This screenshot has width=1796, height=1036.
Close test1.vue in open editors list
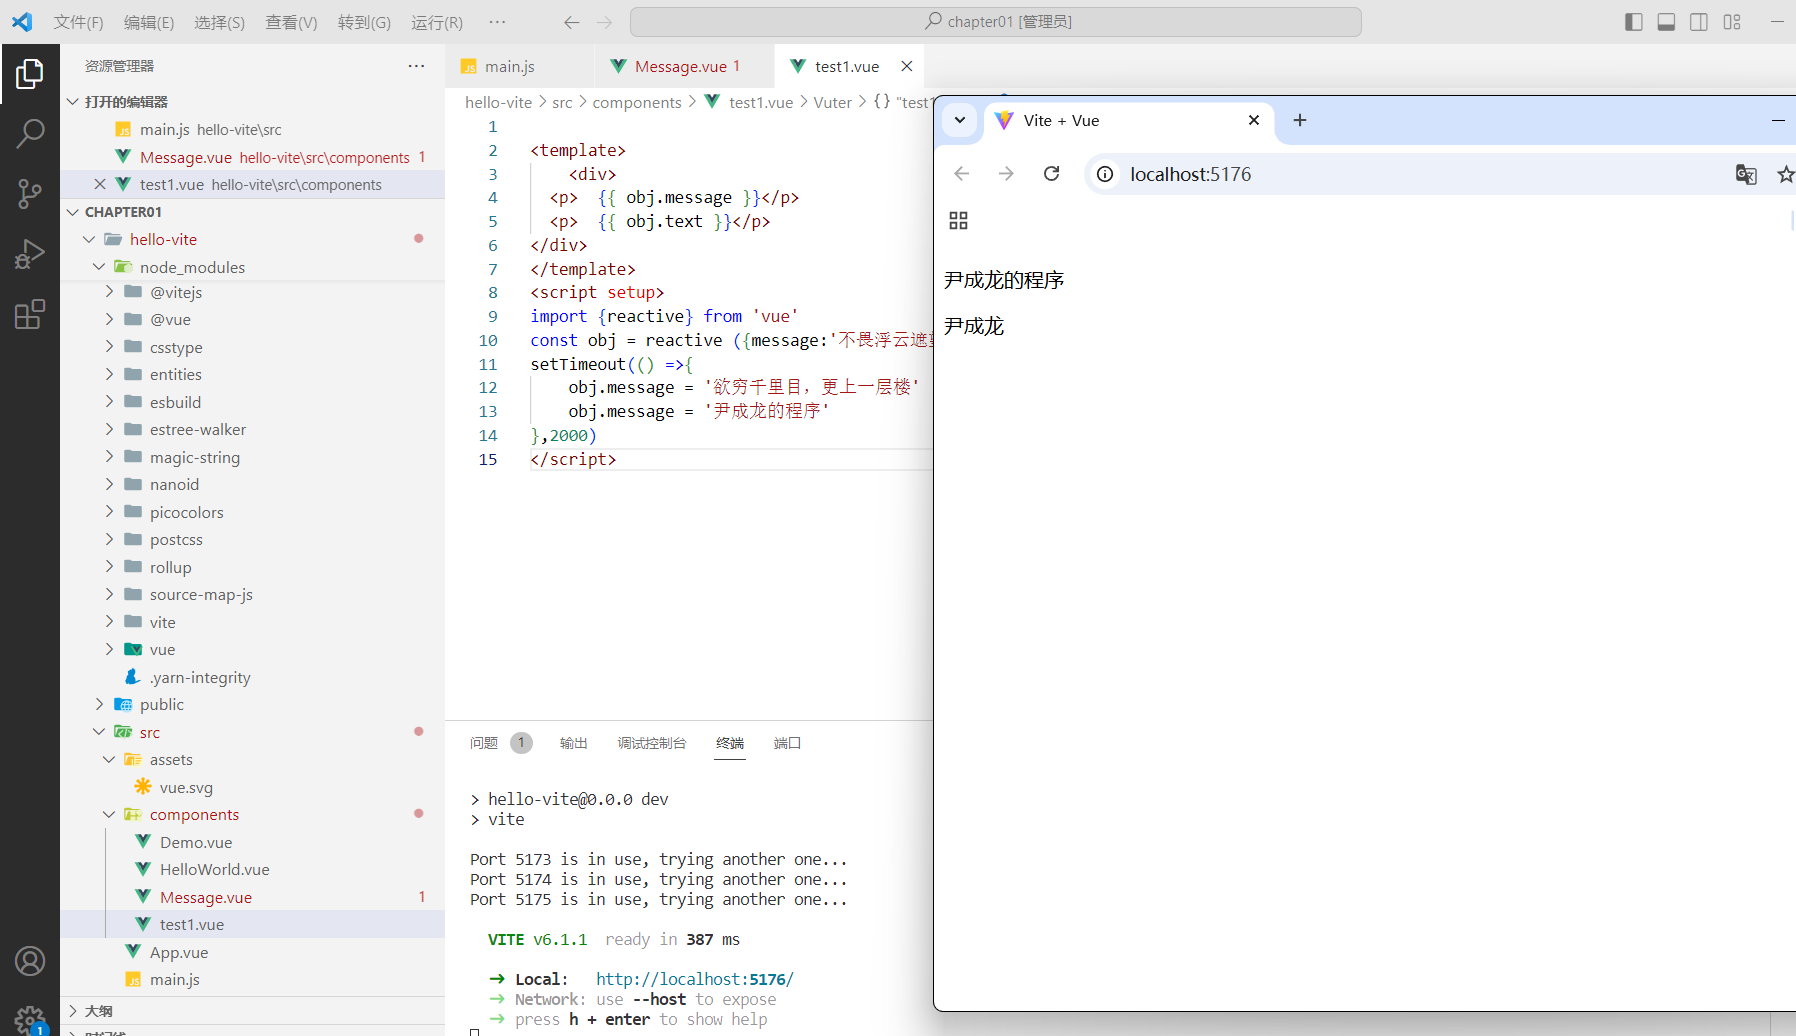[99, 184]
